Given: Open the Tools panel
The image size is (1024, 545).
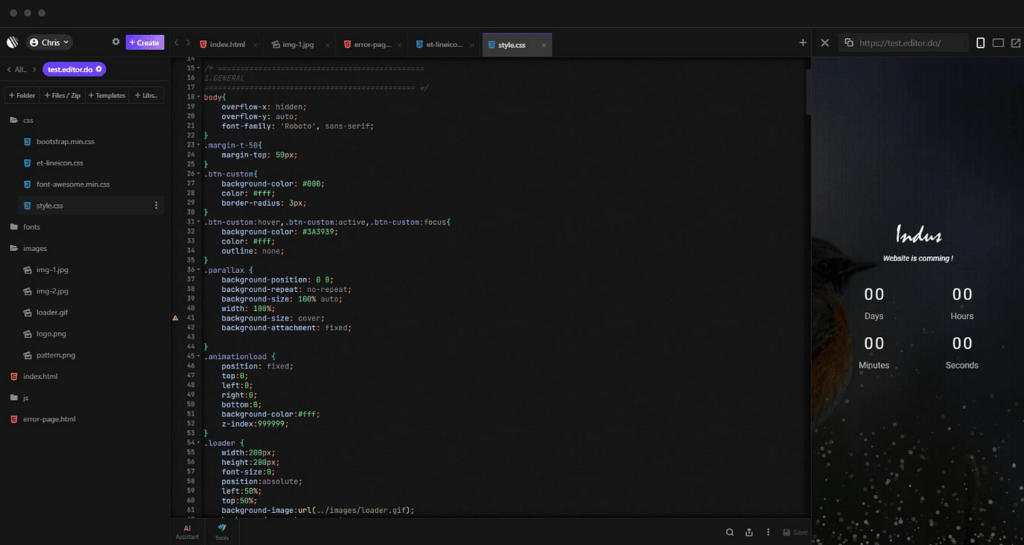Looking at the screenshot, I should coord(221,531).
